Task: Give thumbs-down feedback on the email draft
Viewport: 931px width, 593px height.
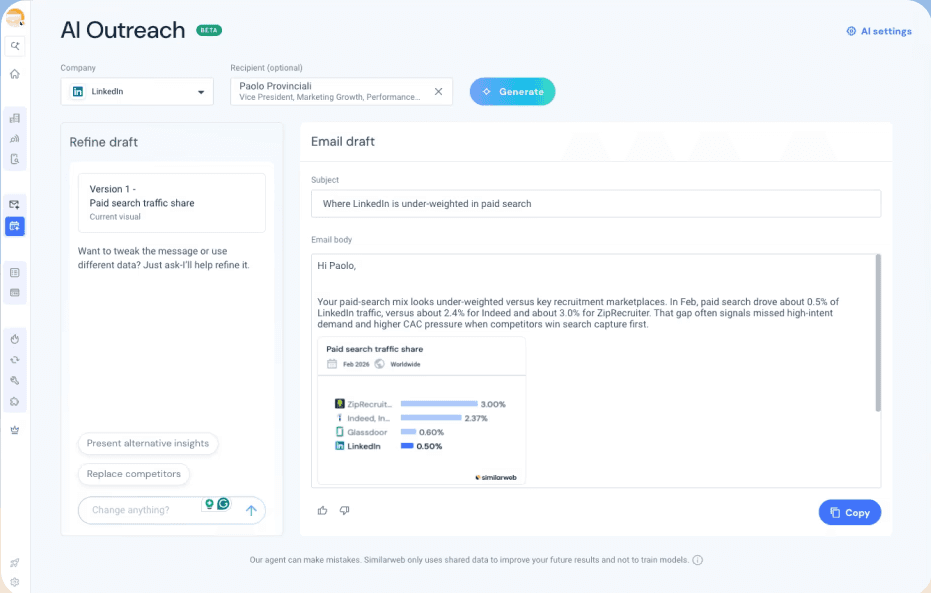Action: (x=344, y=510)
